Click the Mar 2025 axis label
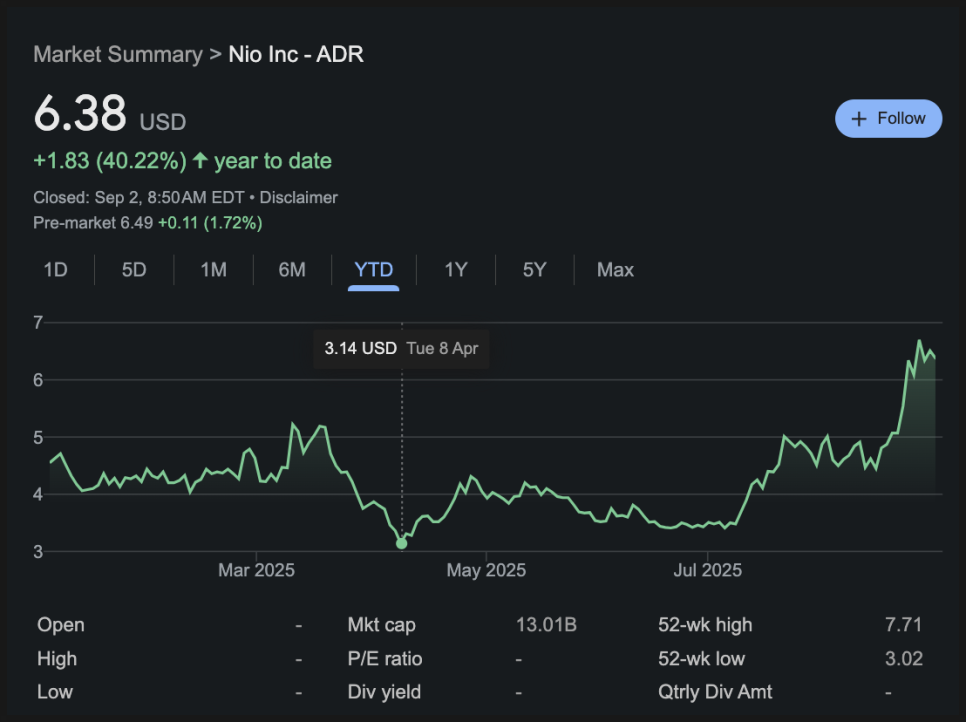 click(x=256, y=570)
